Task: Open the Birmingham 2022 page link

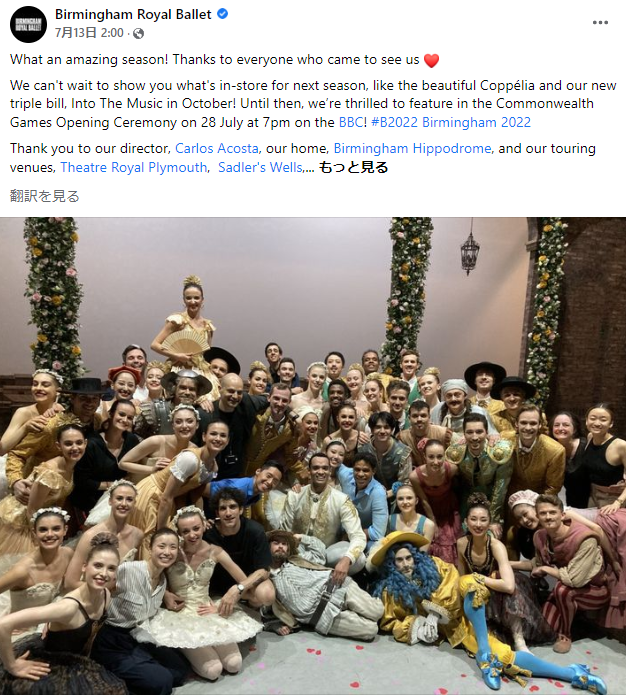Action: (x=476, y=122)
